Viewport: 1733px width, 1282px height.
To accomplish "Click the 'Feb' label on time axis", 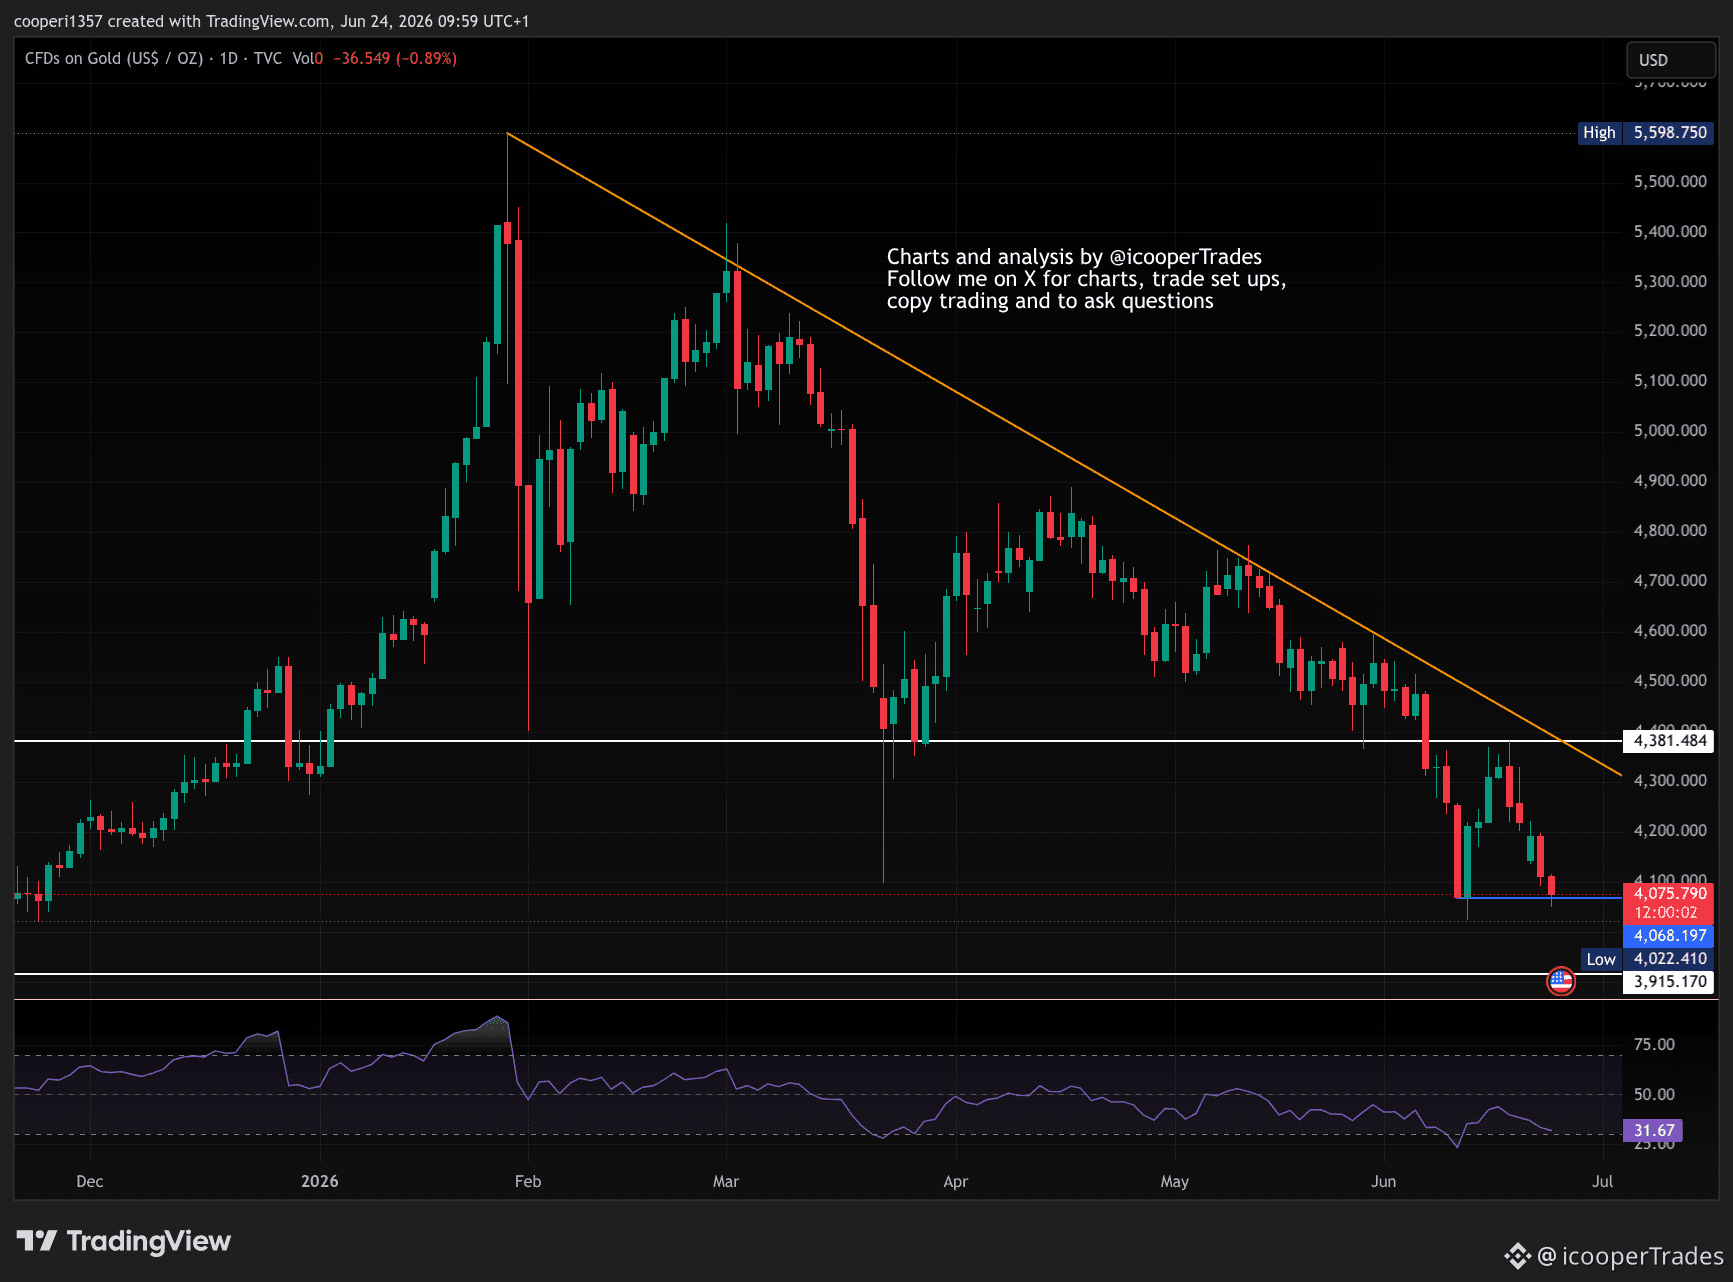I will coord(528,1181).
